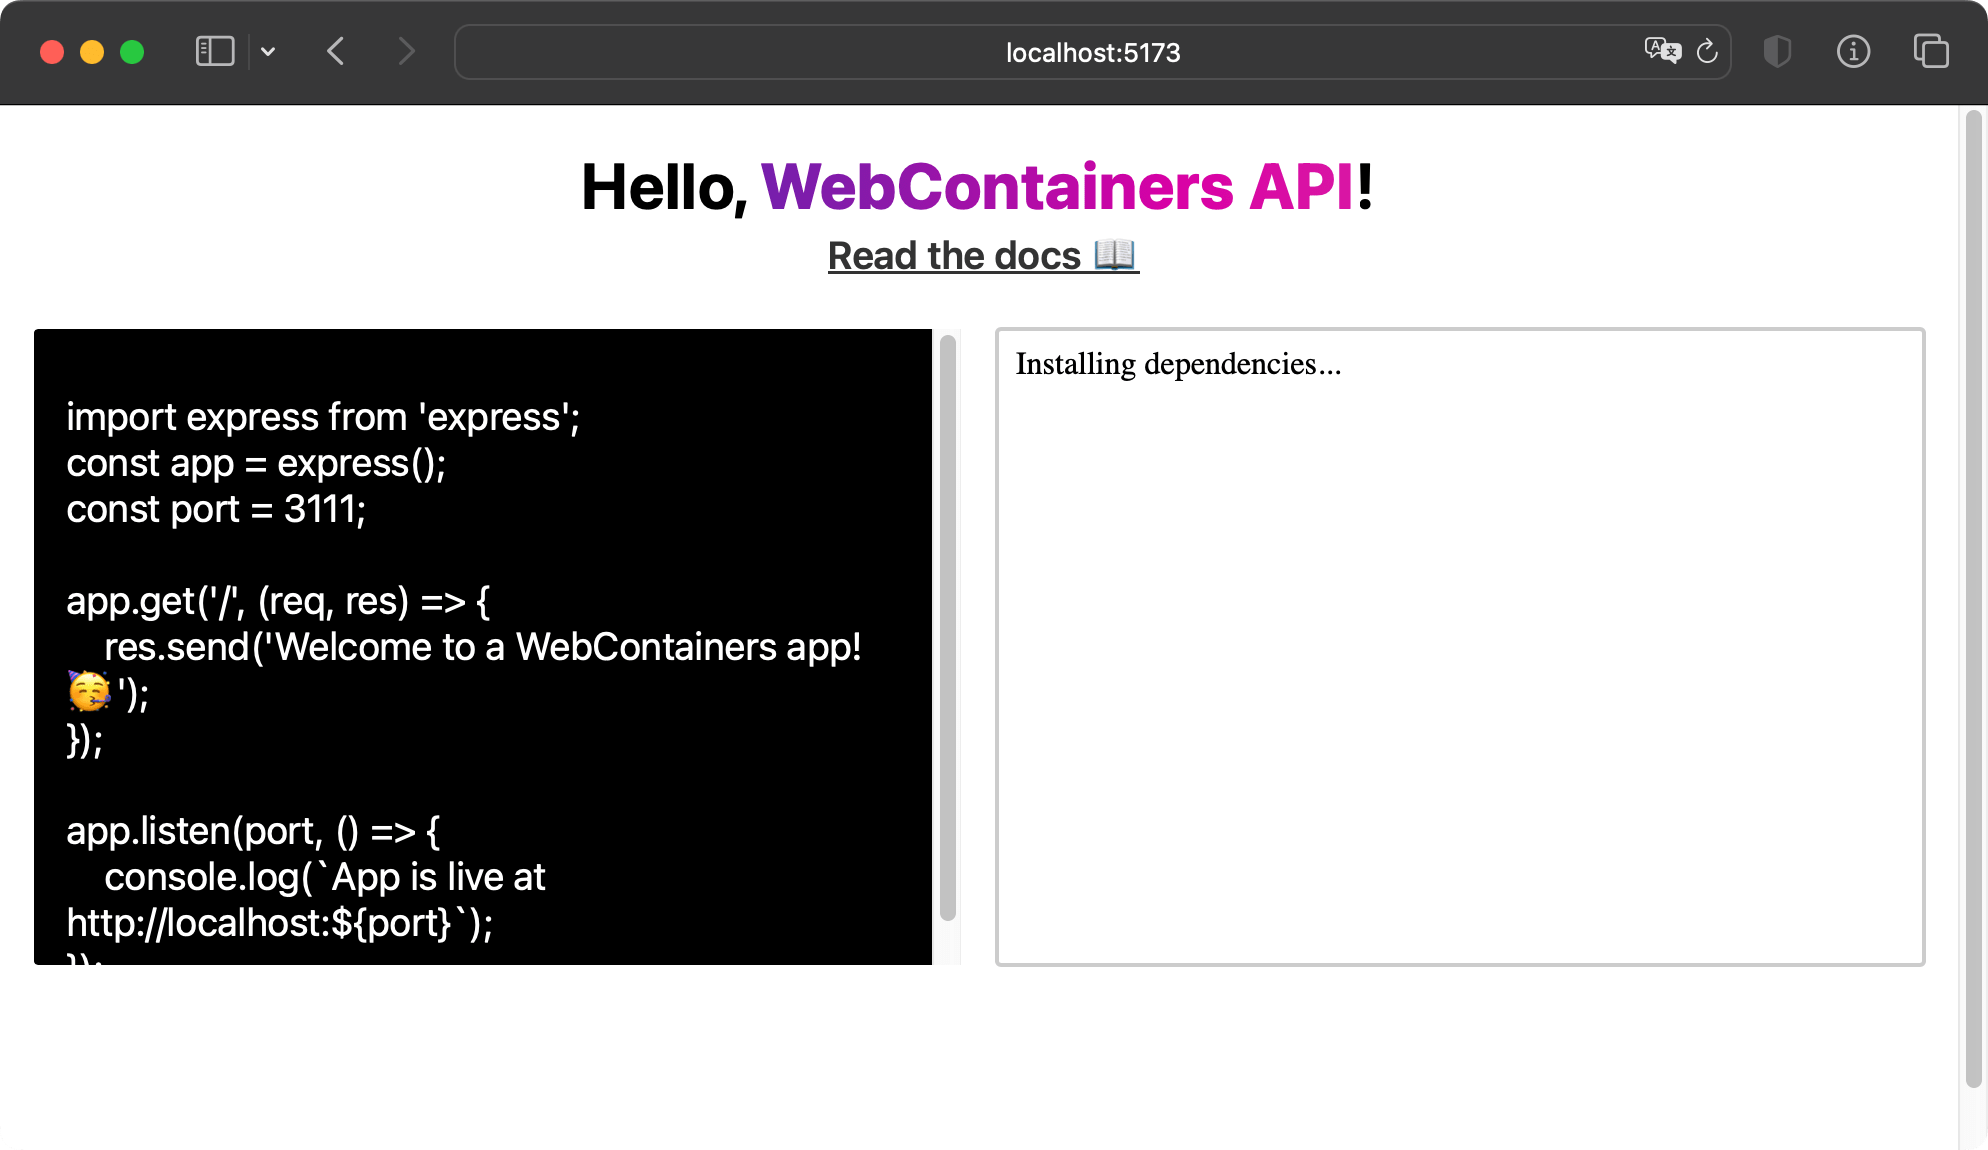Show the site information icon
The width and height of the screenshot is (1988, 1150).
point(1853,51)
